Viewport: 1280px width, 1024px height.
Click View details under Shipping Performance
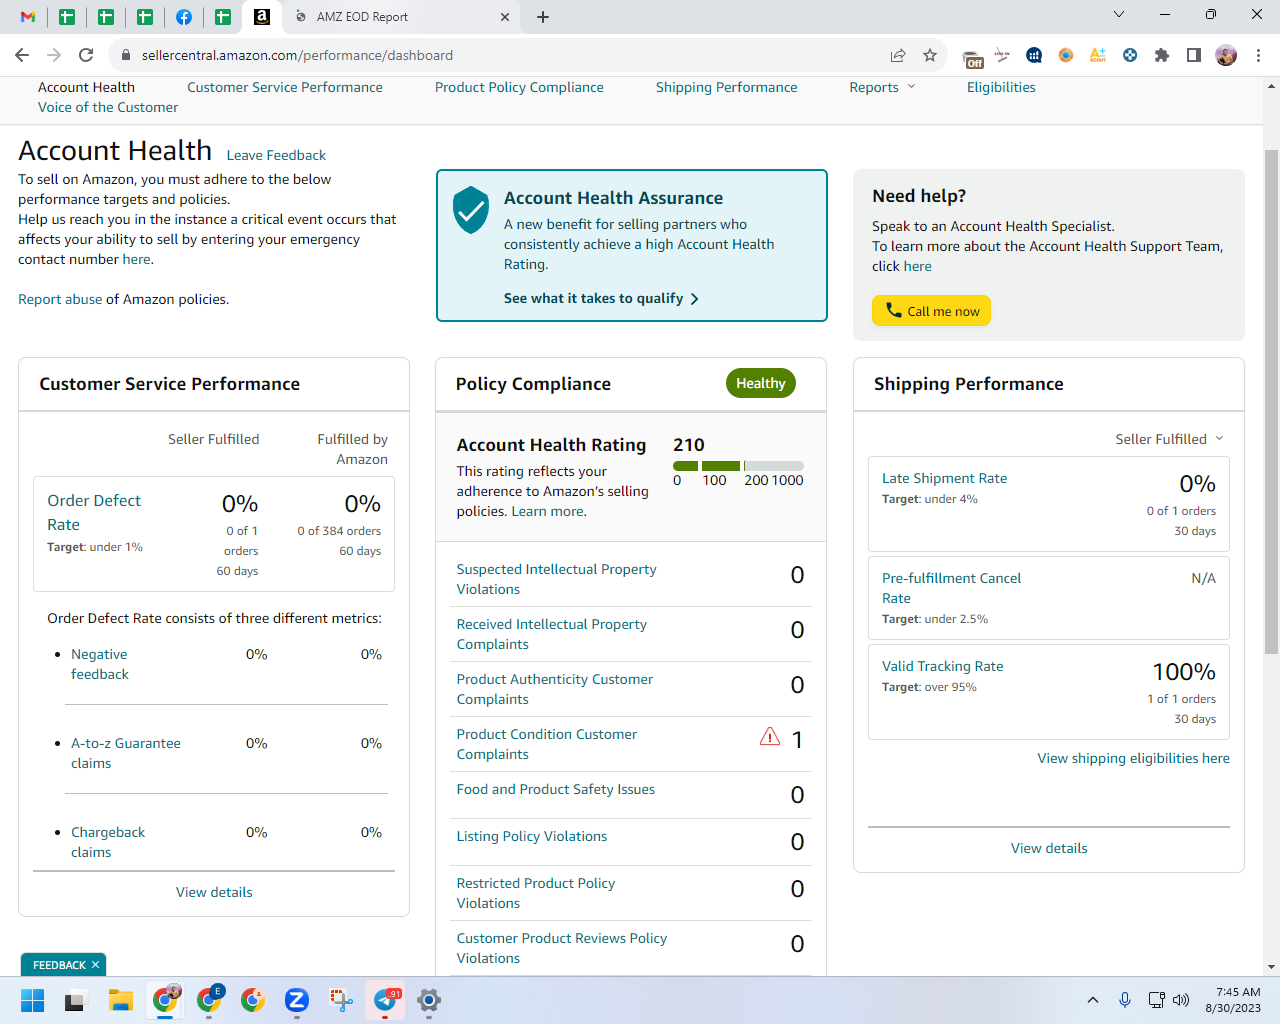click(1049, 848)
